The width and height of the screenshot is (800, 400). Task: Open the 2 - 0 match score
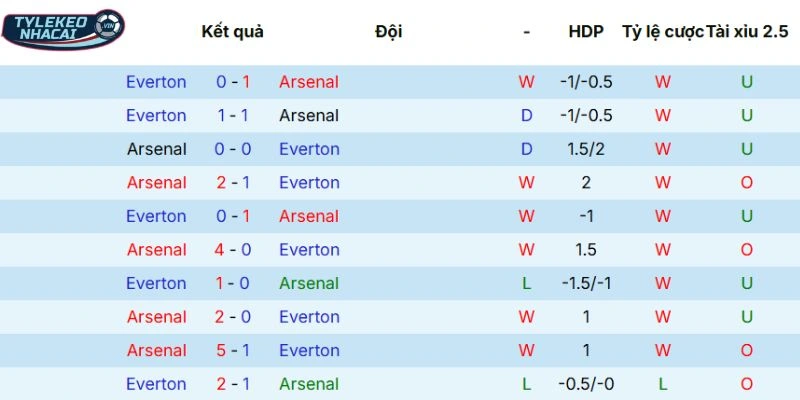(x=233, y=317)
